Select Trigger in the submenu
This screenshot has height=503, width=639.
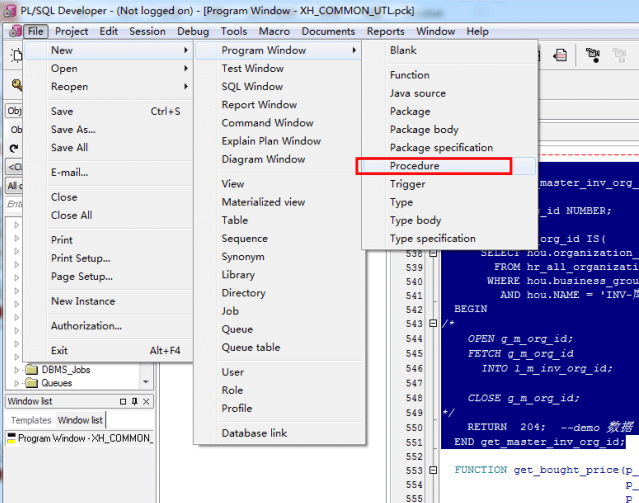(x=448, y=184)
